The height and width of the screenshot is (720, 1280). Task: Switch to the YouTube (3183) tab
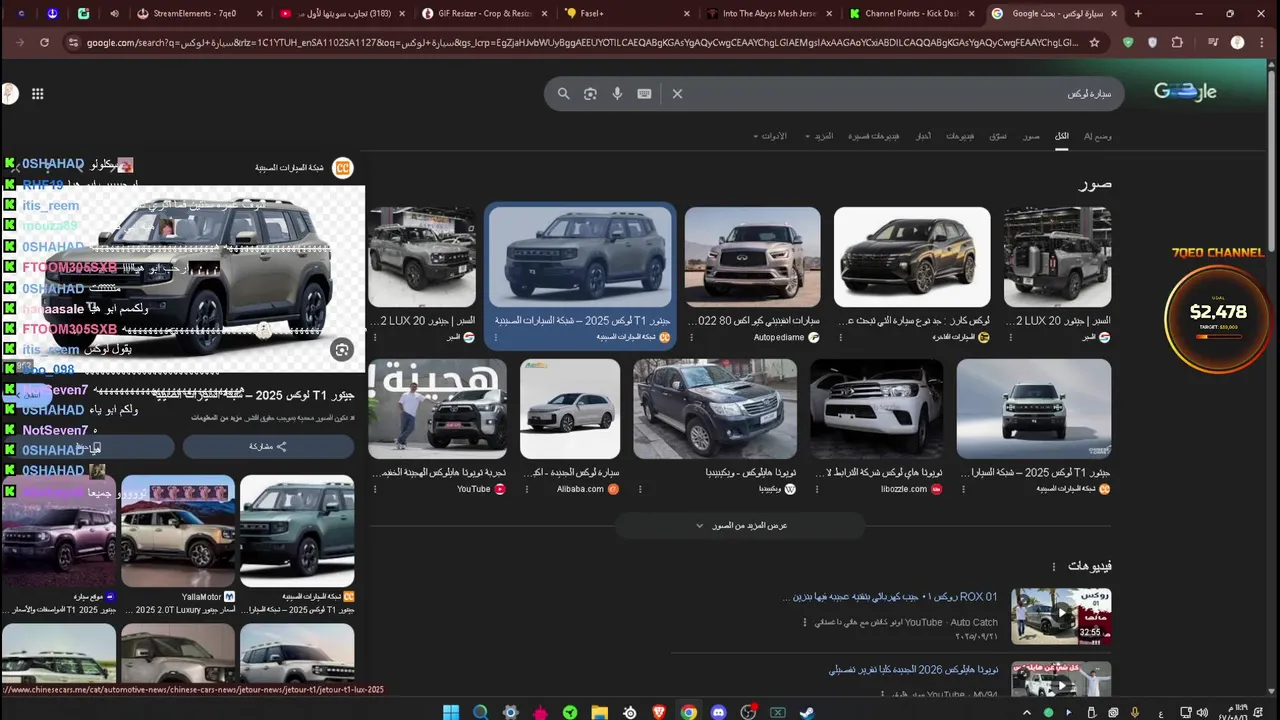[342, 14]
